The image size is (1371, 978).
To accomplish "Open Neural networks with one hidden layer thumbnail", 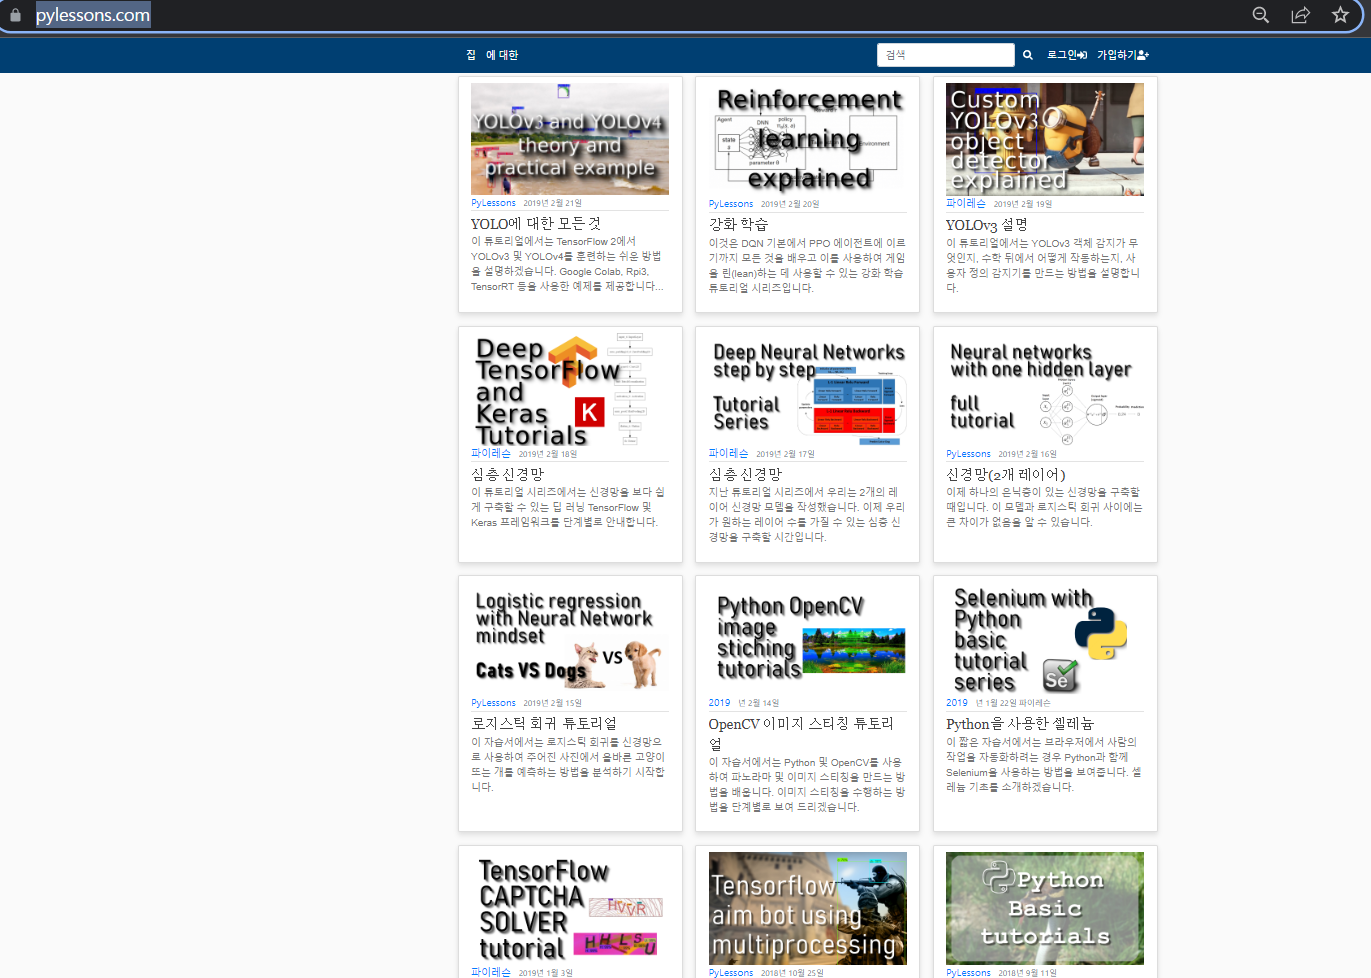I will point(1045,390).
